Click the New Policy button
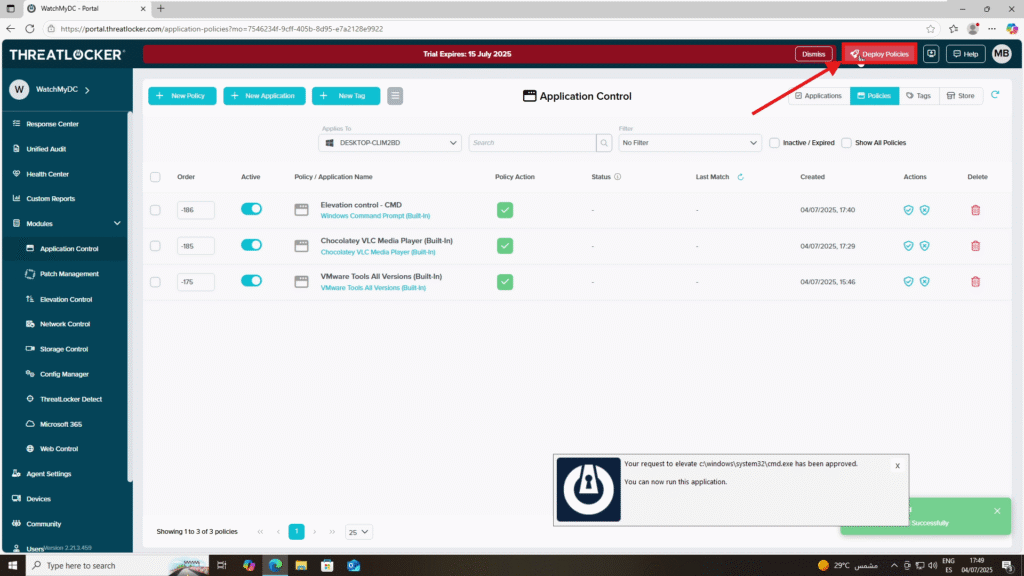The height and width of the screenshot is (576, 1024). click(182, 96)
